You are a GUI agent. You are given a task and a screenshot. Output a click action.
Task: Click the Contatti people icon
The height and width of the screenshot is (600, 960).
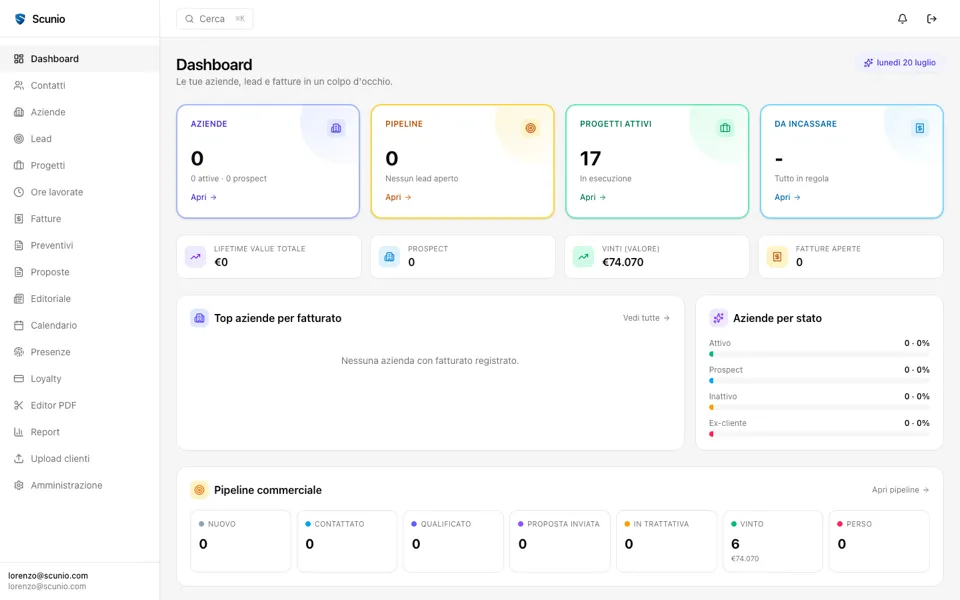point(19,86)
